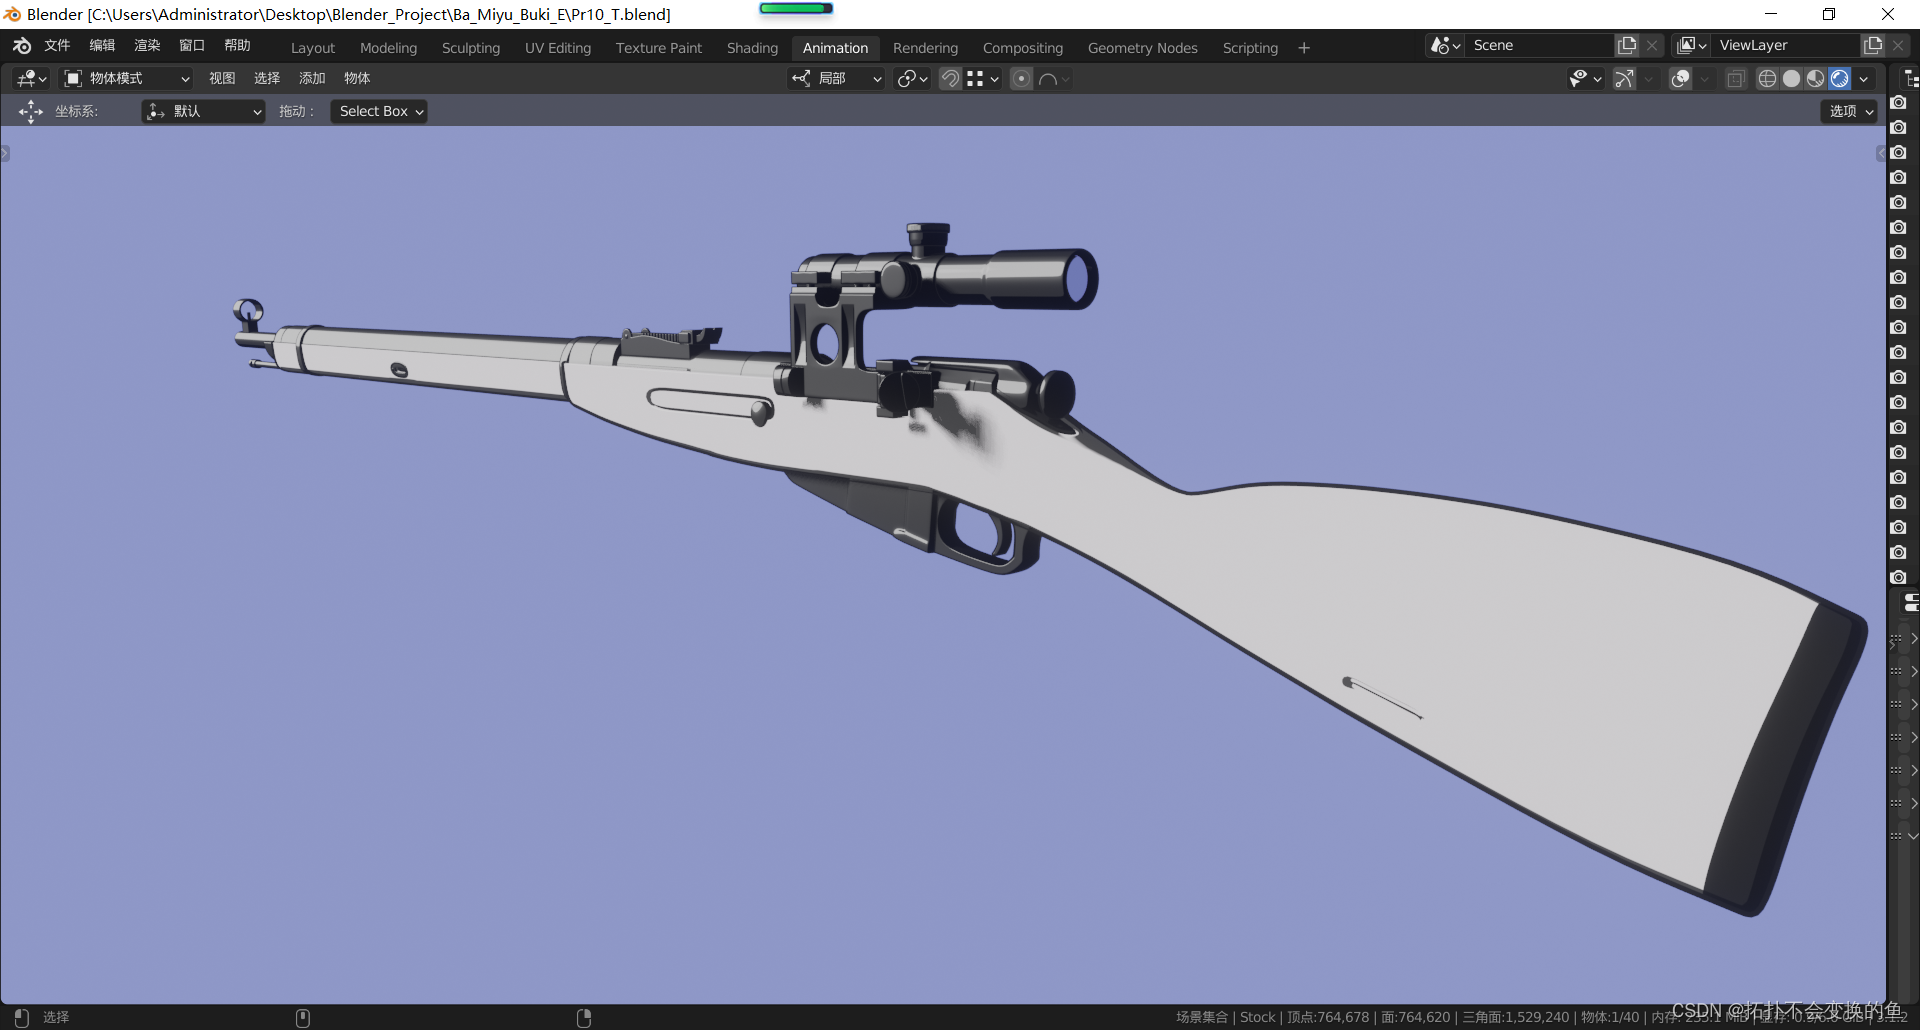Open the 添加 viewport menu
The image size is (1920, 1030).
click(312, 78)
